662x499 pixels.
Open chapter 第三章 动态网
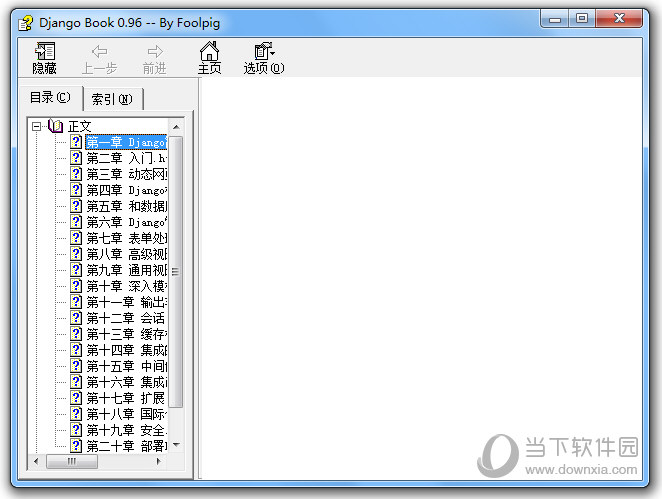[126, 174]
